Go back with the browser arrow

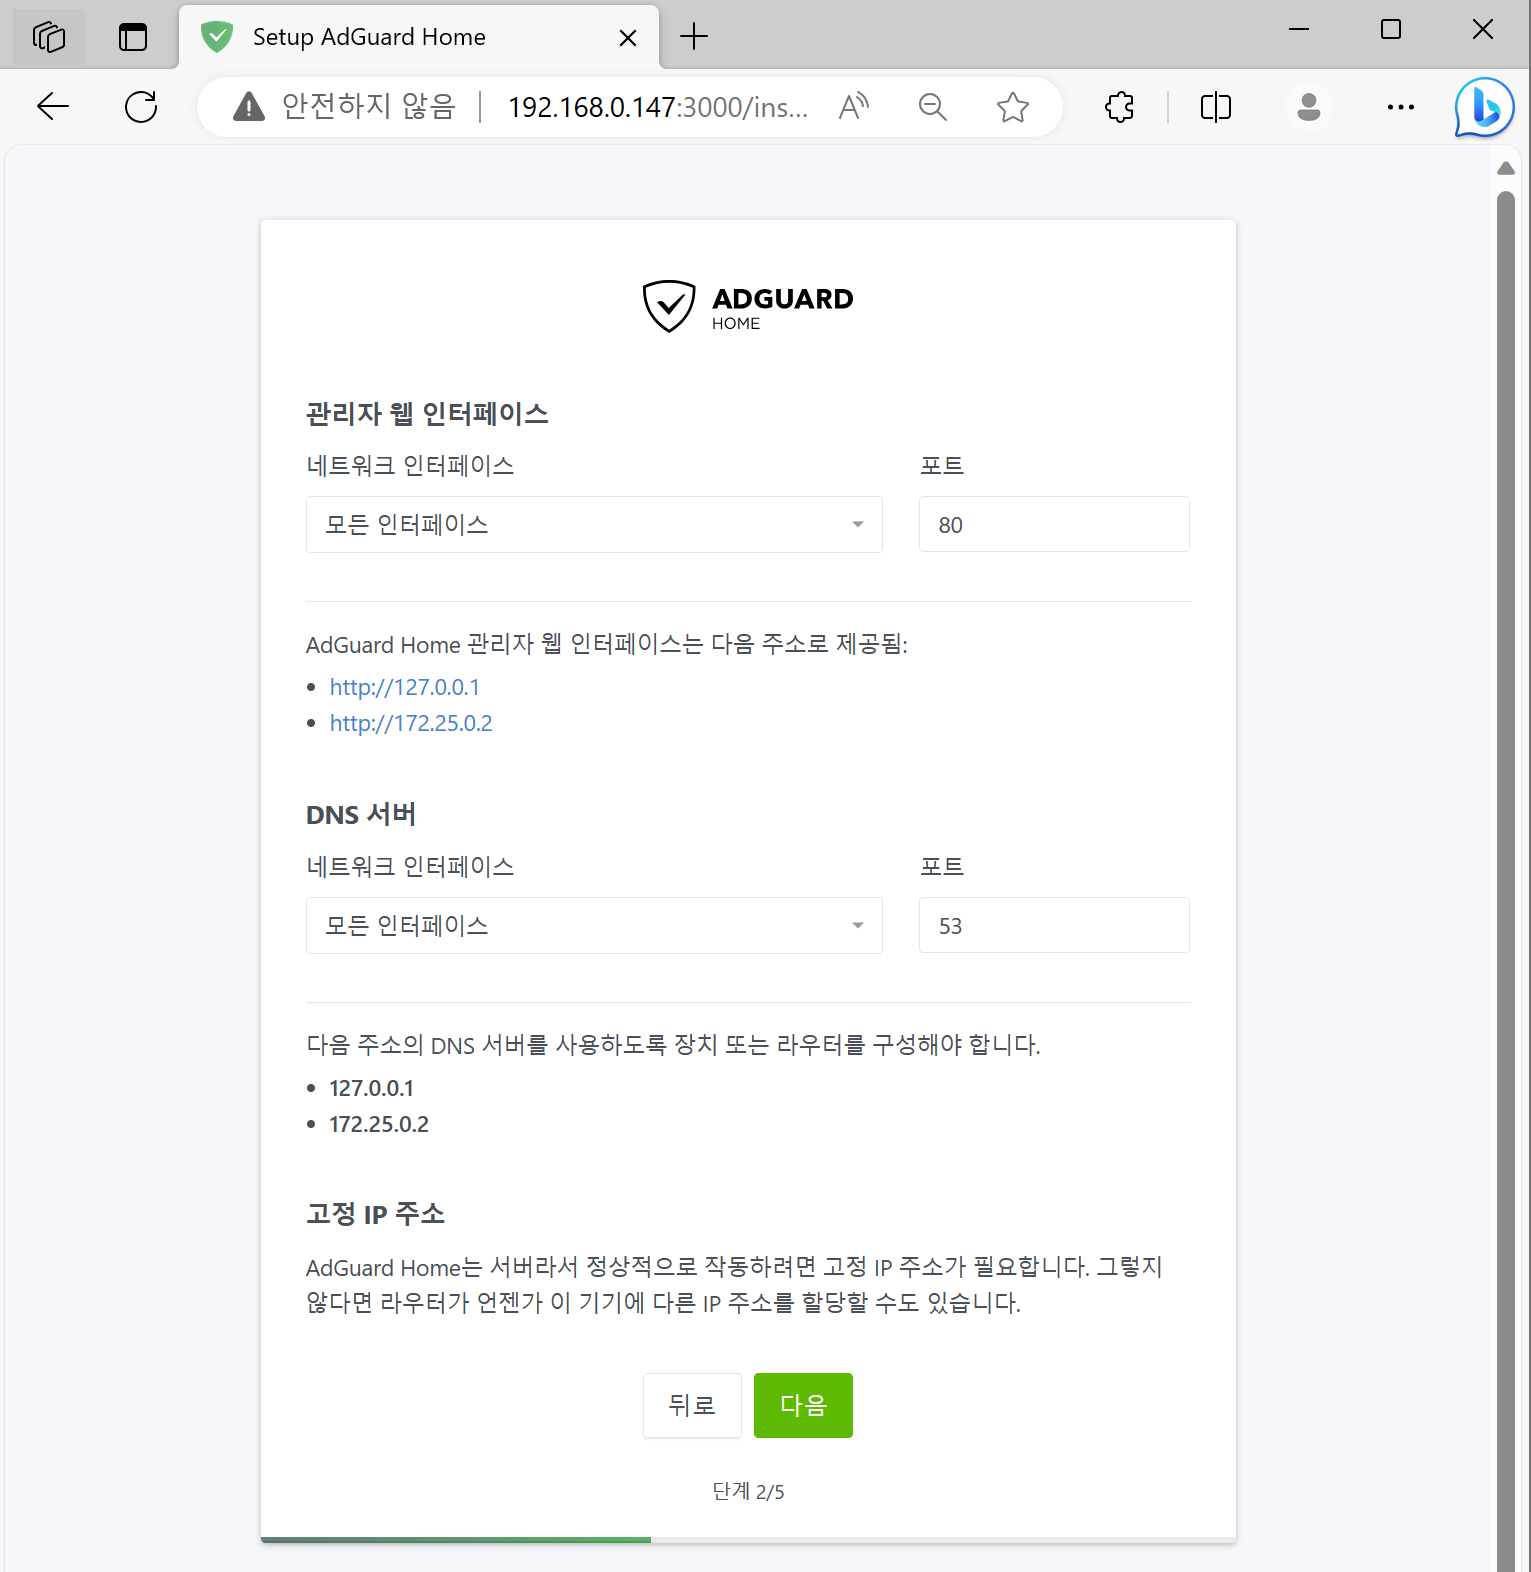pos(53,106)
